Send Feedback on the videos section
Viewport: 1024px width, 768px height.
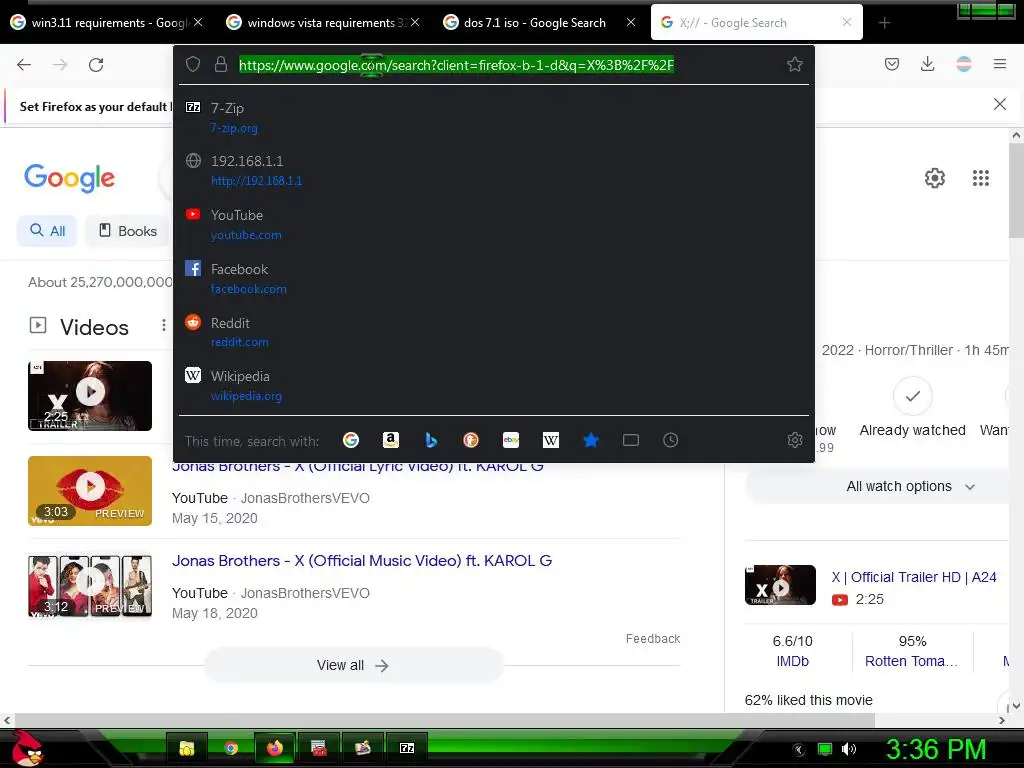[x=652, y=639]
